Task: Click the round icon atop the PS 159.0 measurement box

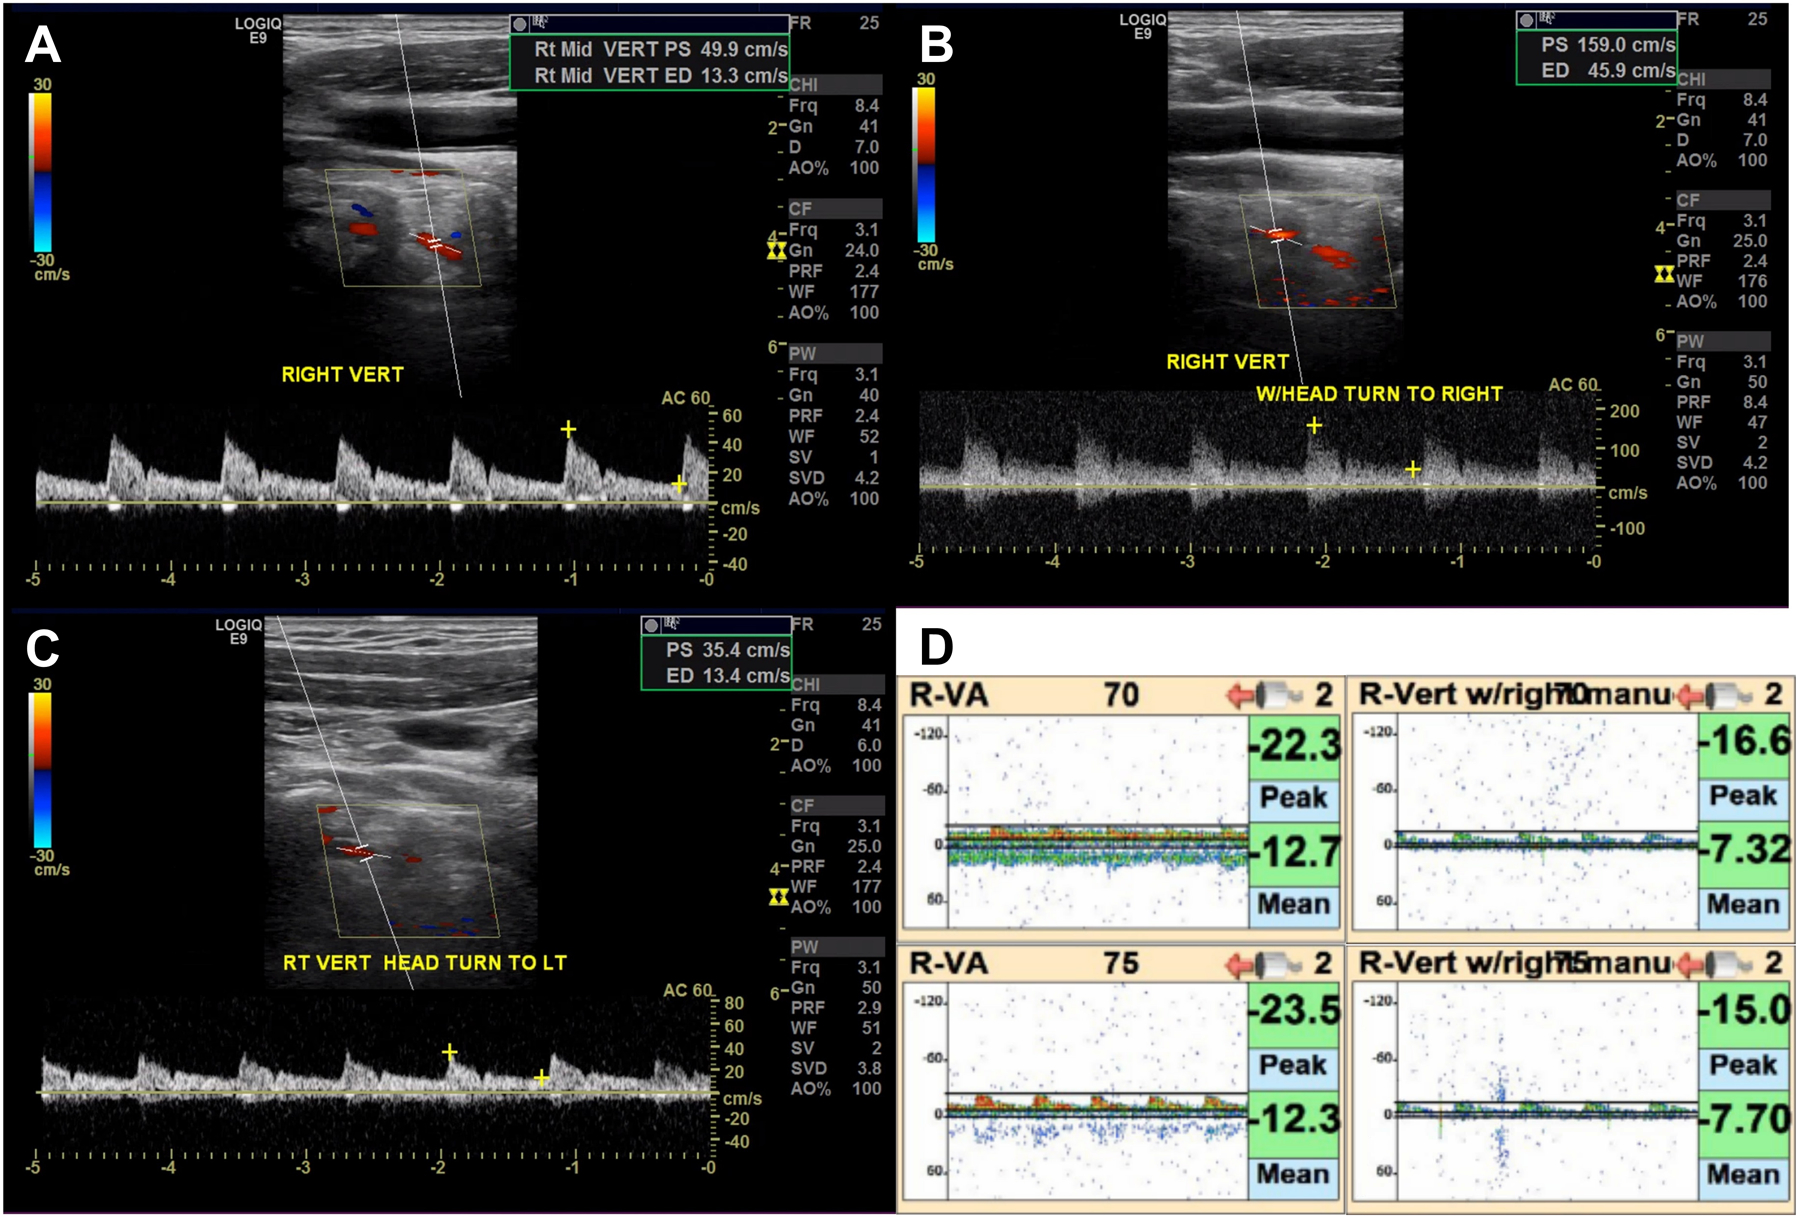Action: (1526, 20)
